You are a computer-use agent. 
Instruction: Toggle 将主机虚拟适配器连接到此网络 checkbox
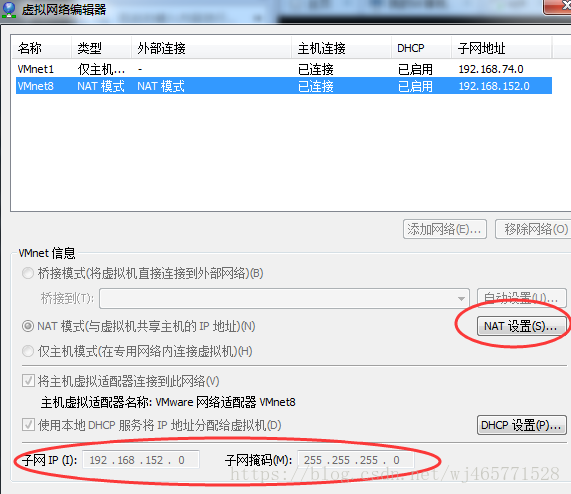[x=28, y=381]
